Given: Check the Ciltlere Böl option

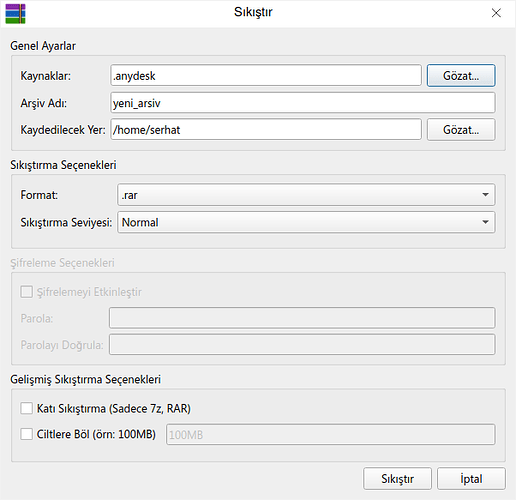Looking at the screenshot, I should point(27,434).
